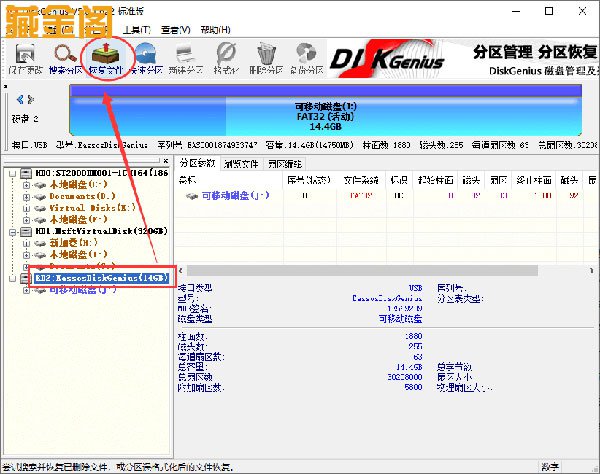The image size is (600, 474).
Task: Click the 文件系统 column header
Action: pos(361,179)
